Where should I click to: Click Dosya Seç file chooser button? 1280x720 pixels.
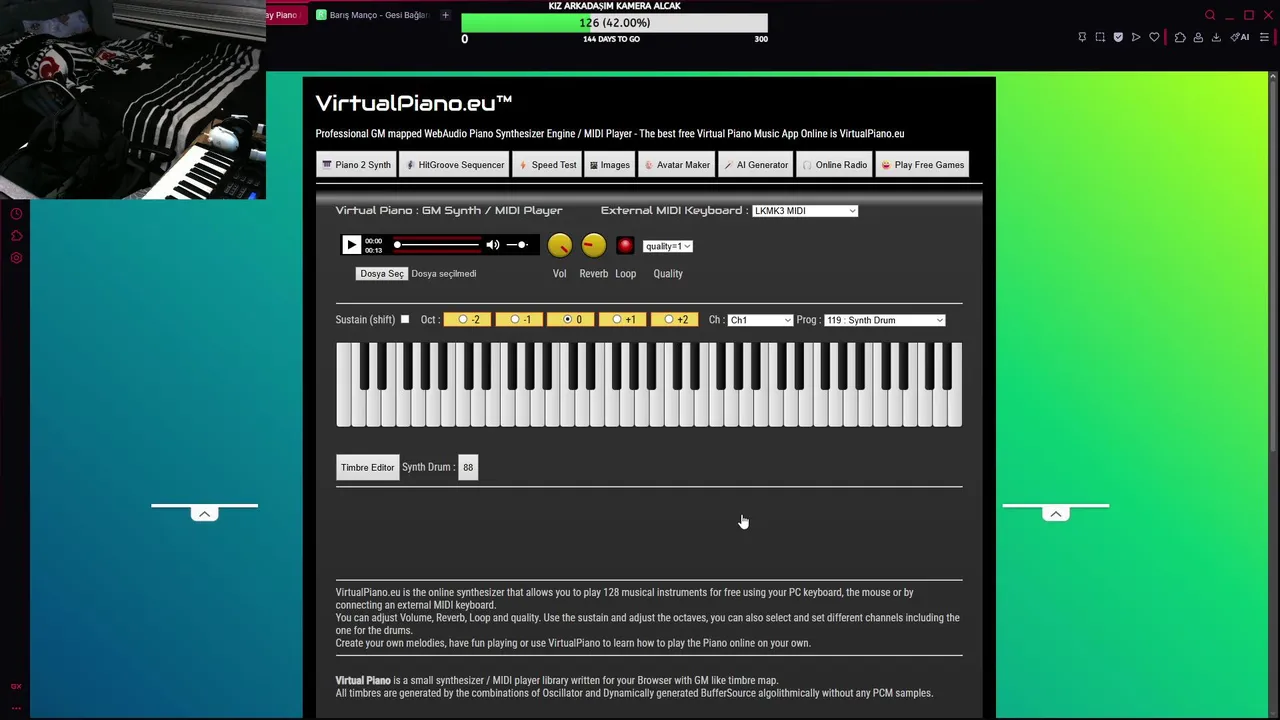click(382, 274)
